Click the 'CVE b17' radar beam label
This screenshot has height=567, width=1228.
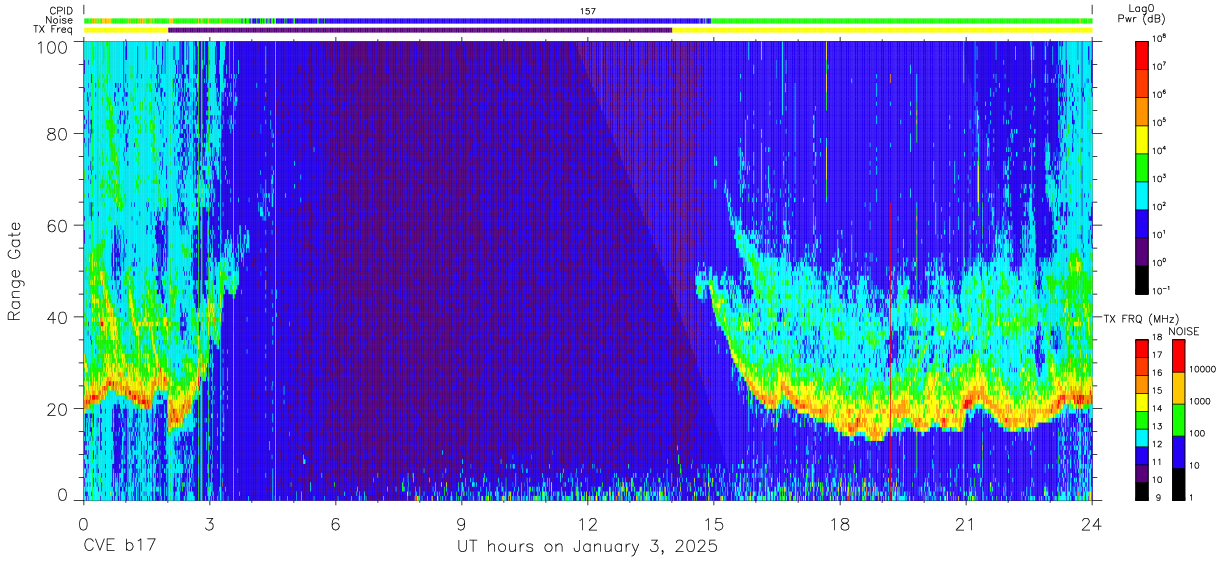tap(120, 547)
